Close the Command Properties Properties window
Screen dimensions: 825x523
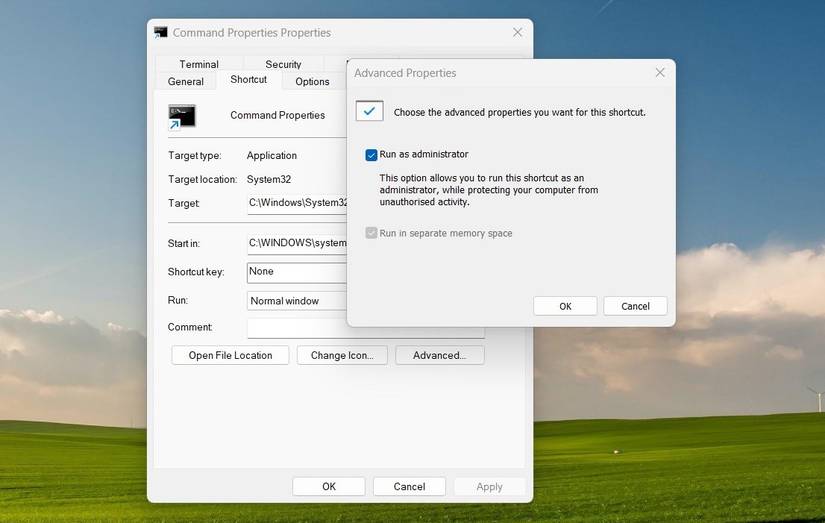(517, 32)
